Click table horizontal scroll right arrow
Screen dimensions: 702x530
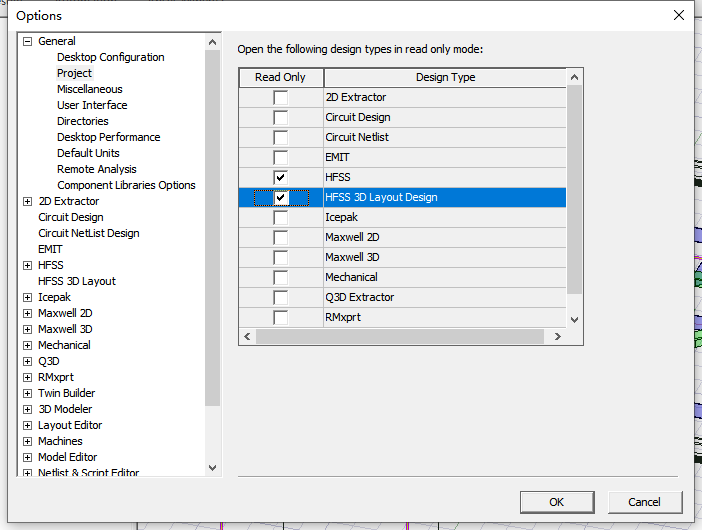557,336
